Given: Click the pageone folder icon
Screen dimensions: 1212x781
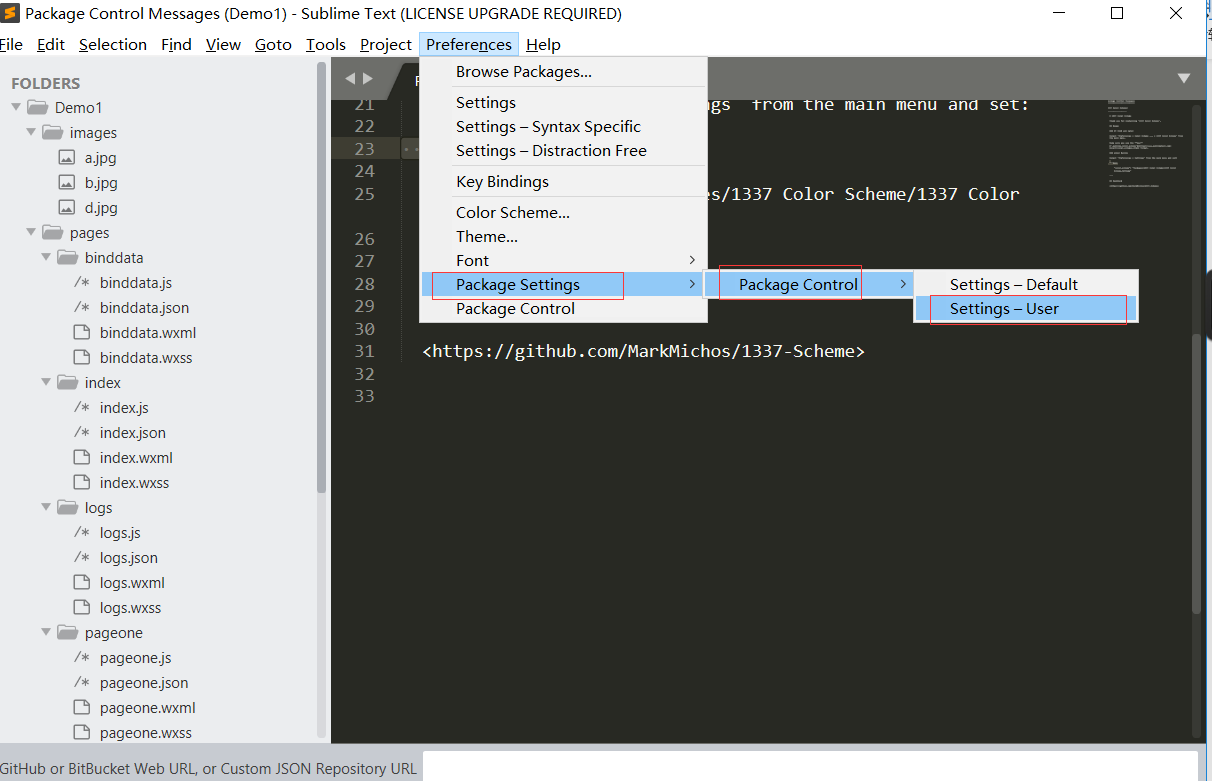Looking at the screenshot, I should point(67,632).
